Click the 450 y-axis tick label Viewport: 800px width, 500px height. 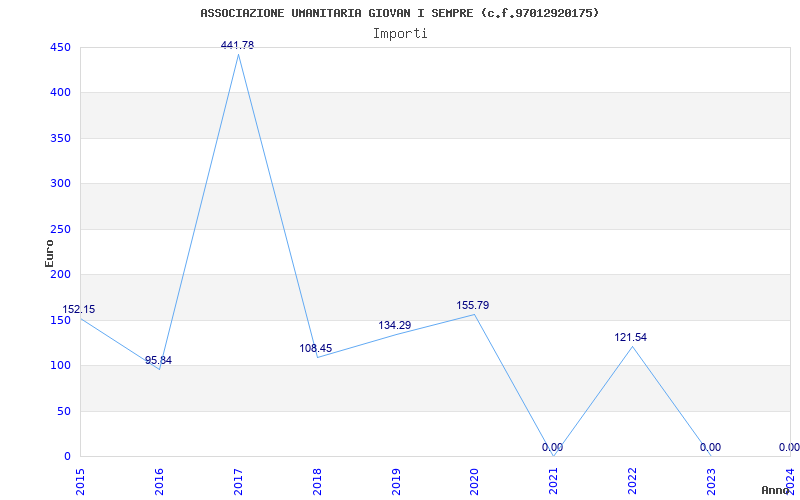[60, 47]
